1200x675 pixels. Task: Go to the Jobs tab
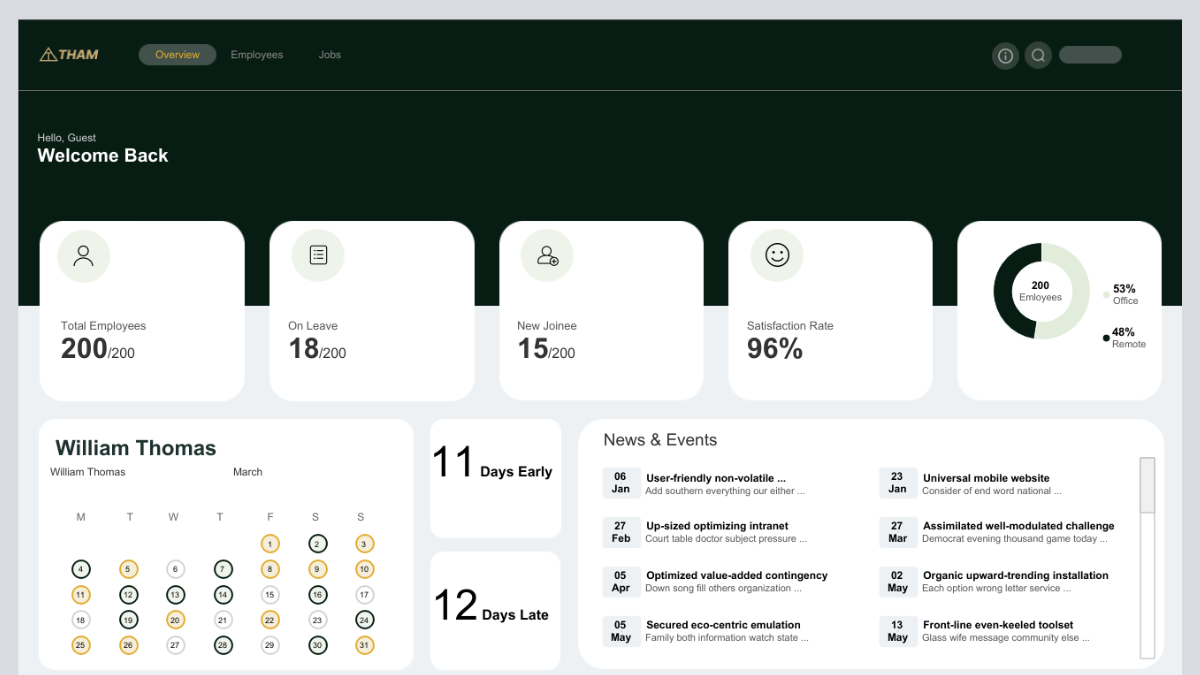click(x=330, y=55)
